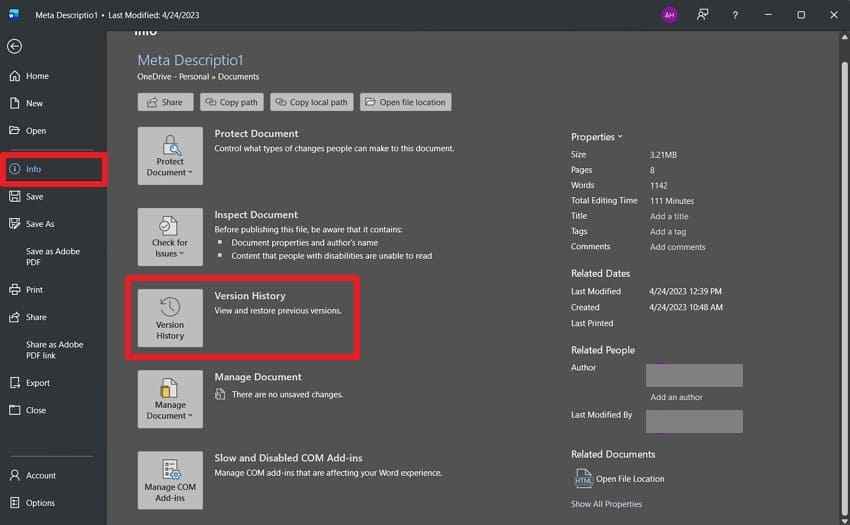Screen dimensions: 850x525
Task: Click the Share button under document title
Action: pyautogui.click(x=165, y=102)
